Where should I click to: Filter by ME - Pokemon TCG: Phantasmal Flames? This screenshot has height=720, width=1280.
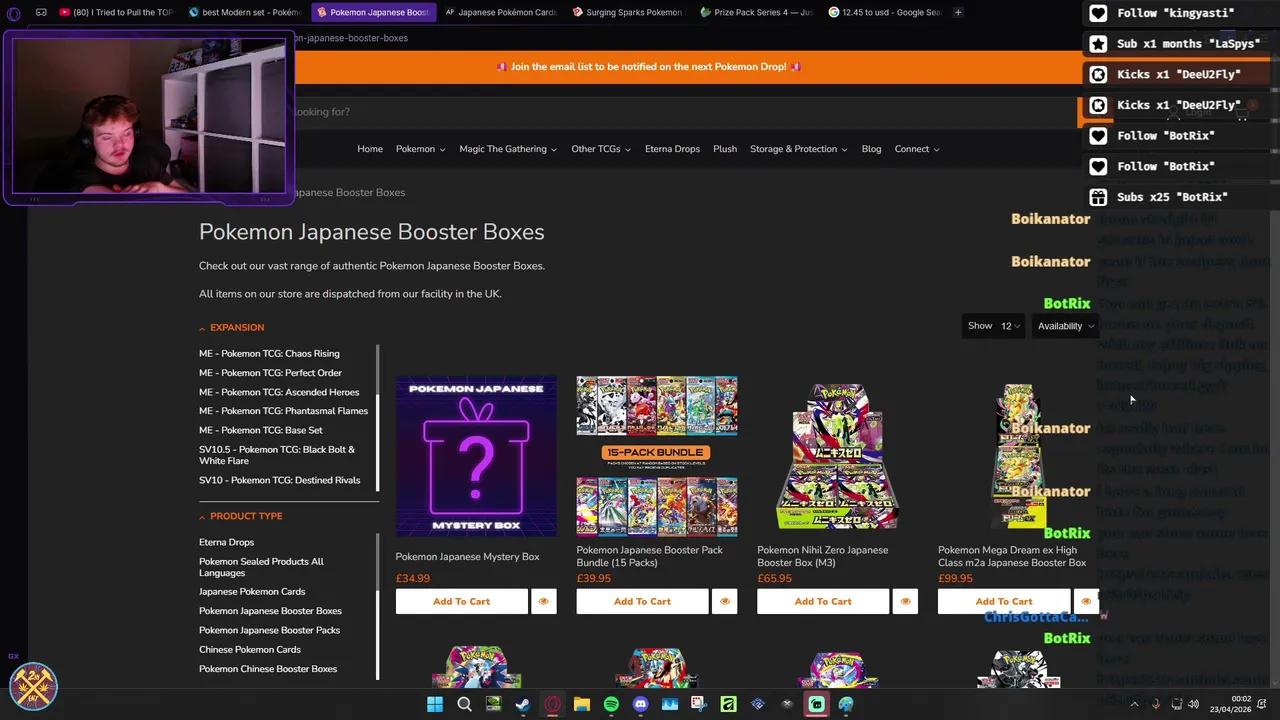tap(283, 411)
